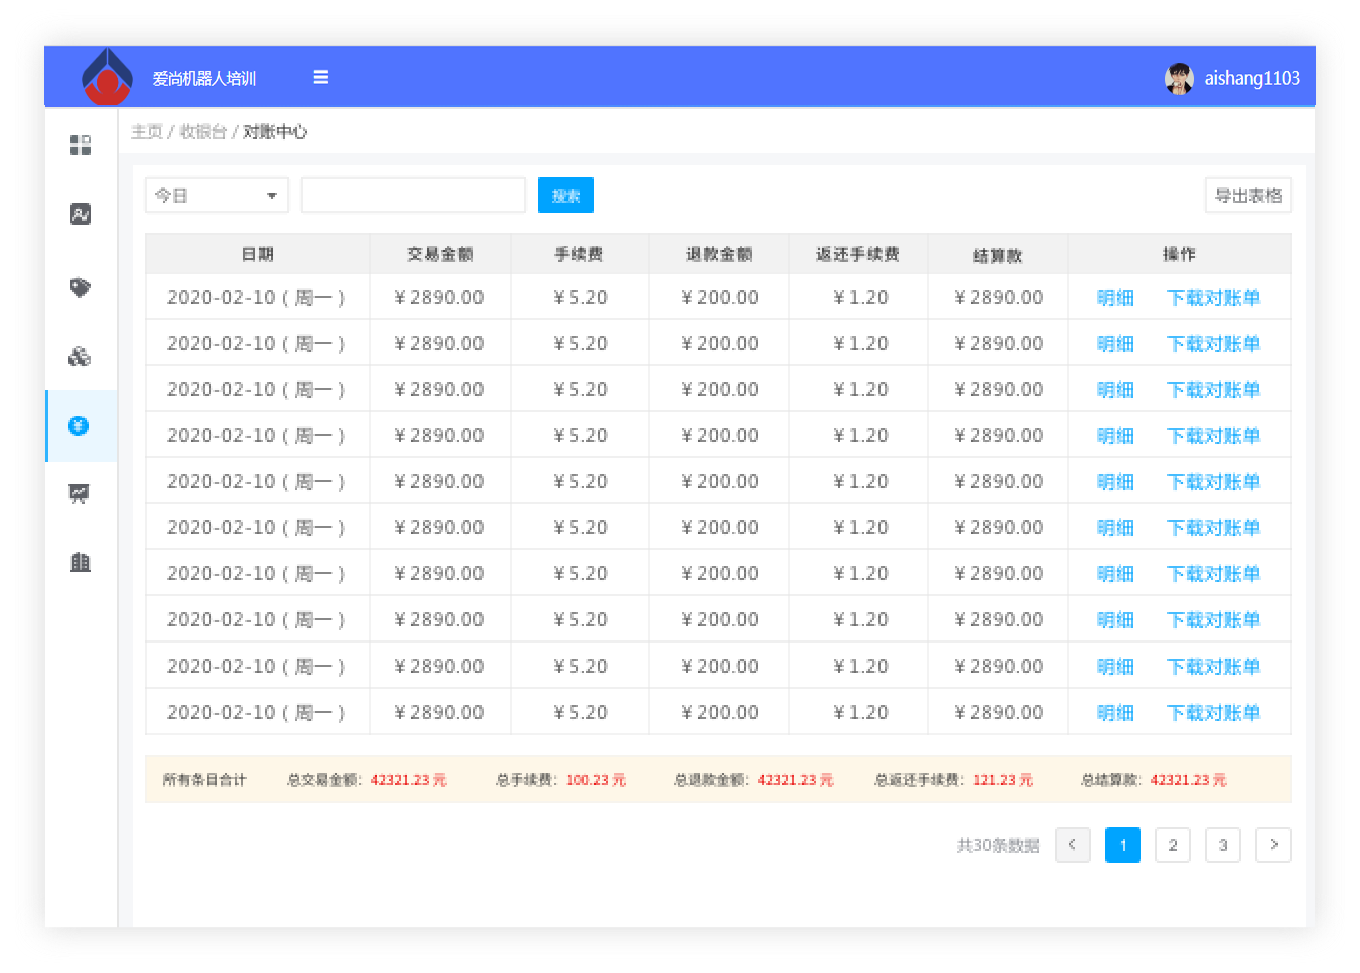Open 明细 link in the first table row
This screenshot has height=973, width=1360.
[x=1115, y=297]
